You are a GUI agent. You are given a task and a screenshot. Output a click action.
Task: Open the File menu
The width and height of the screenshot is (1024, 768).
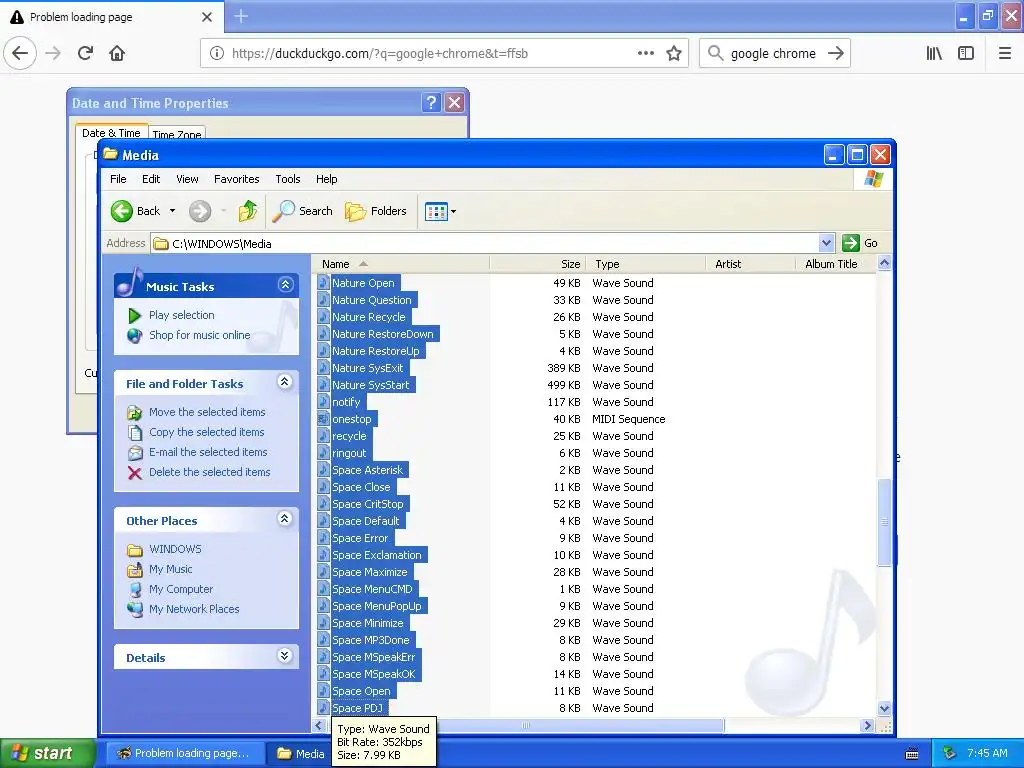(x=118, y=179)
